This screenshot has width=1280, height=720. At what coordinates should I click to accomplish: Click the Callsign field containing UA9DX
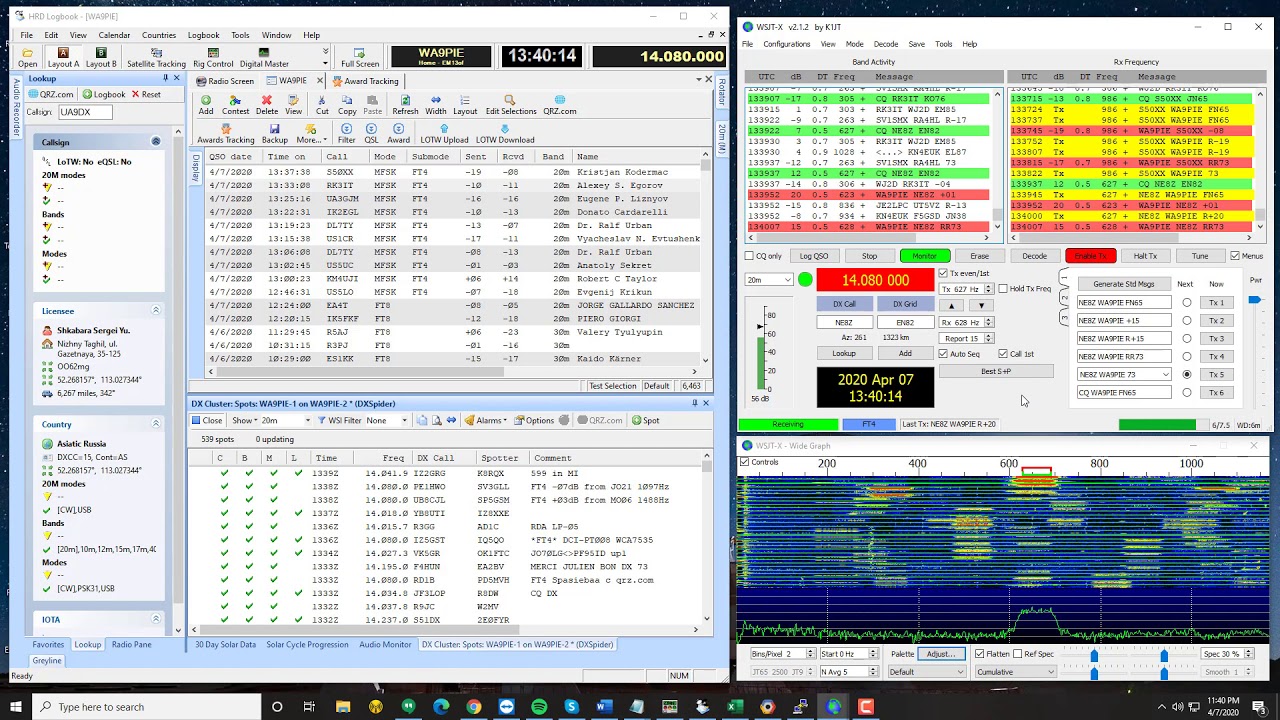(84, 112)
